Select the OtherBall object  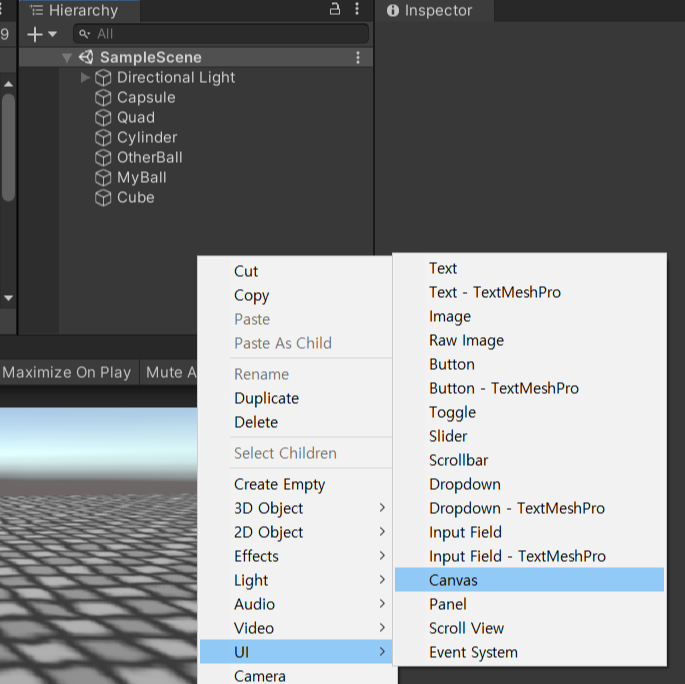coord(150,157)
